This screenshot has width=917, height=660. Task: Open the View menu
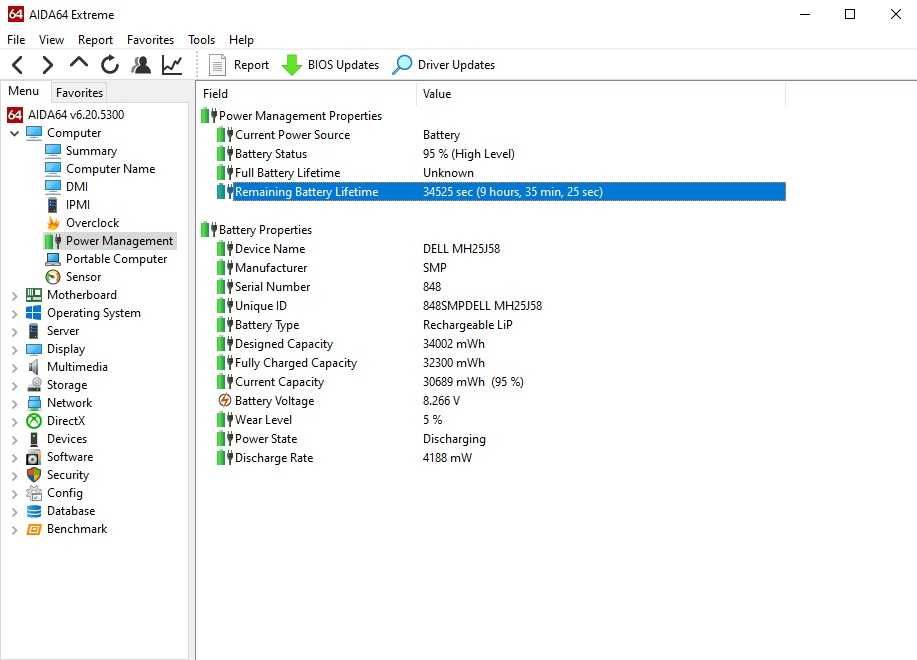point(51,40)
